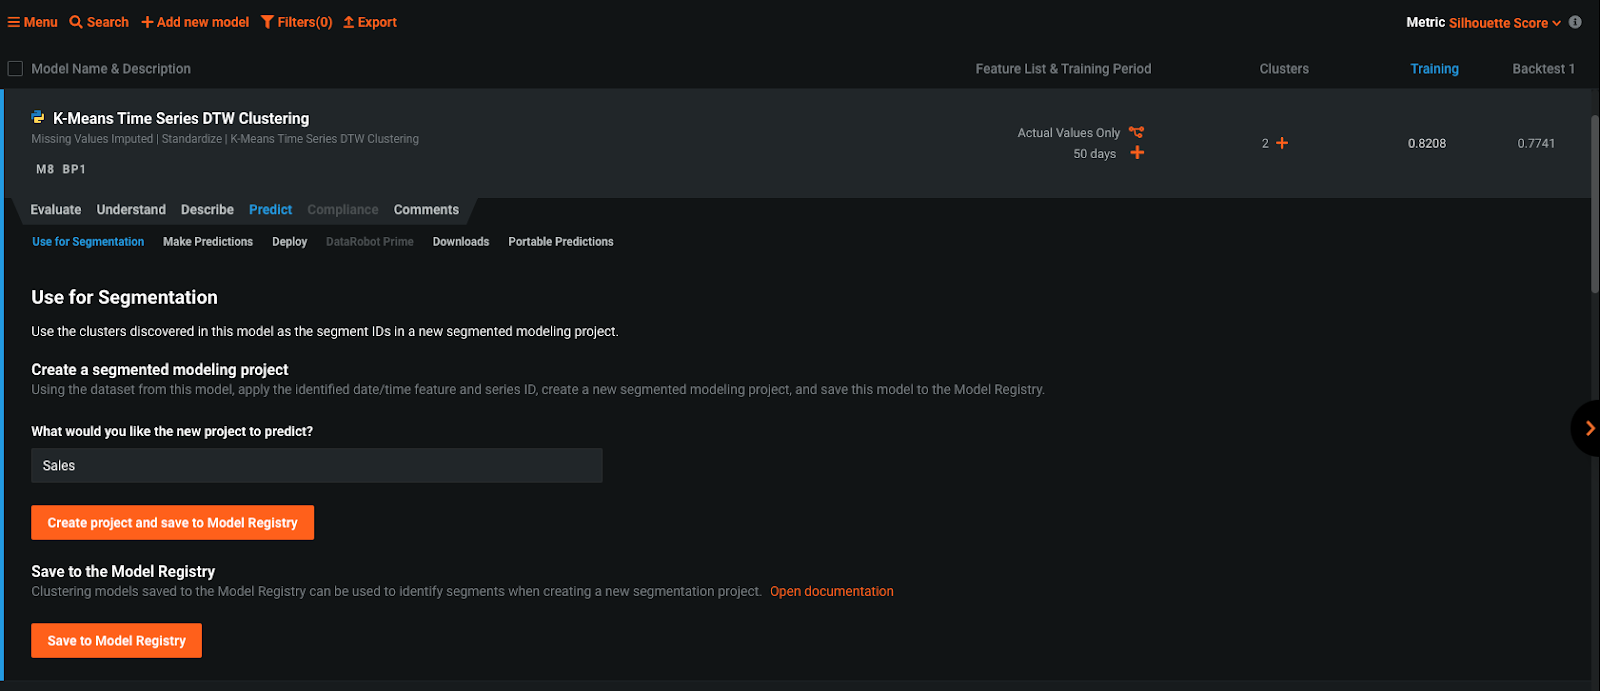Click the Clusters column header
This screenshot has height=691, width=1600.
coord(1284,69)
